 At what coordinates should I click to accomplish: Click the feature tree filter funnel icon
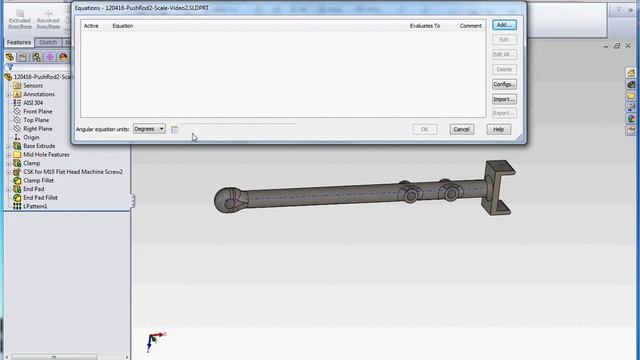(x=10, y=67)
